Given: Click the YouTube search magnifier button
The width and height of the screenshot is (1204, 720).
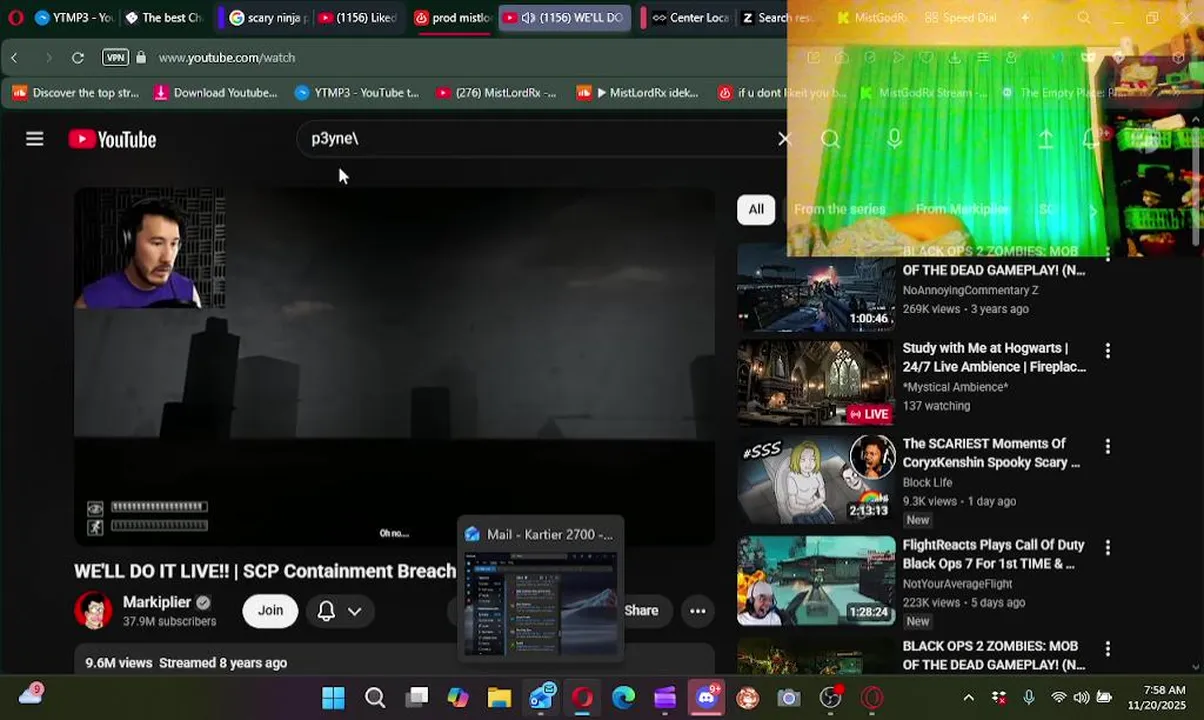Looking at the screenshot, I should pos(830,139).
